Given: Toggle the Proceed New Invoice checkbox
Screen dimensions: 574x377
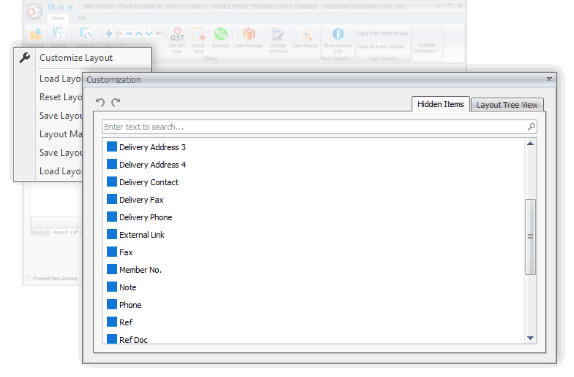Looking at the screenshot, I should click(29, 278).
